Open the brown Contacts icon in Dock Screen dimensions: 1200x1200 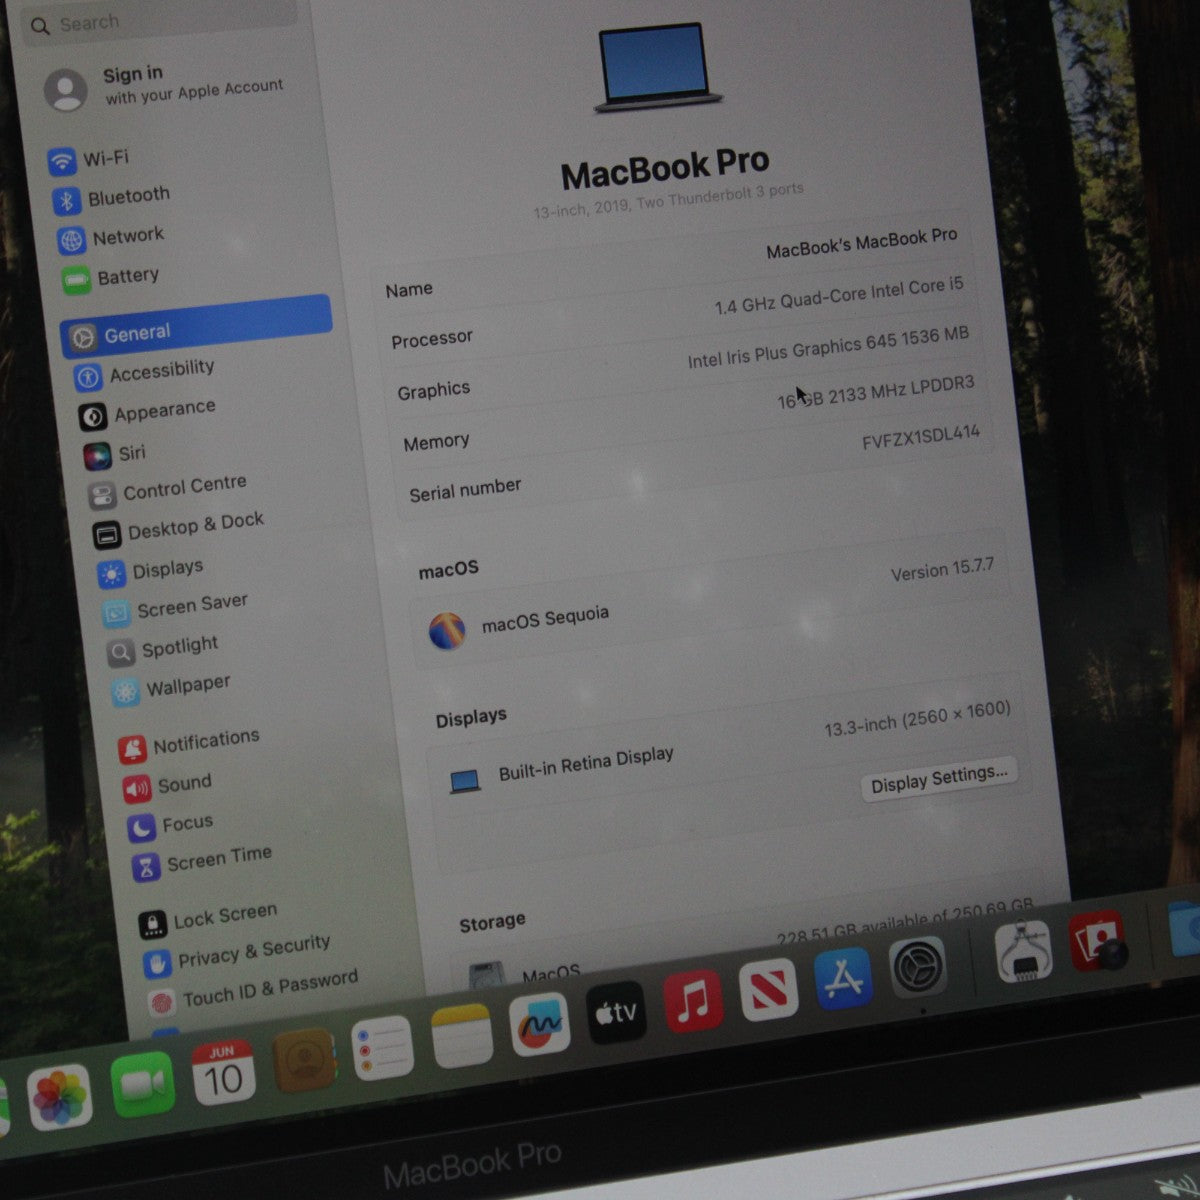(x=303, y=1060)
